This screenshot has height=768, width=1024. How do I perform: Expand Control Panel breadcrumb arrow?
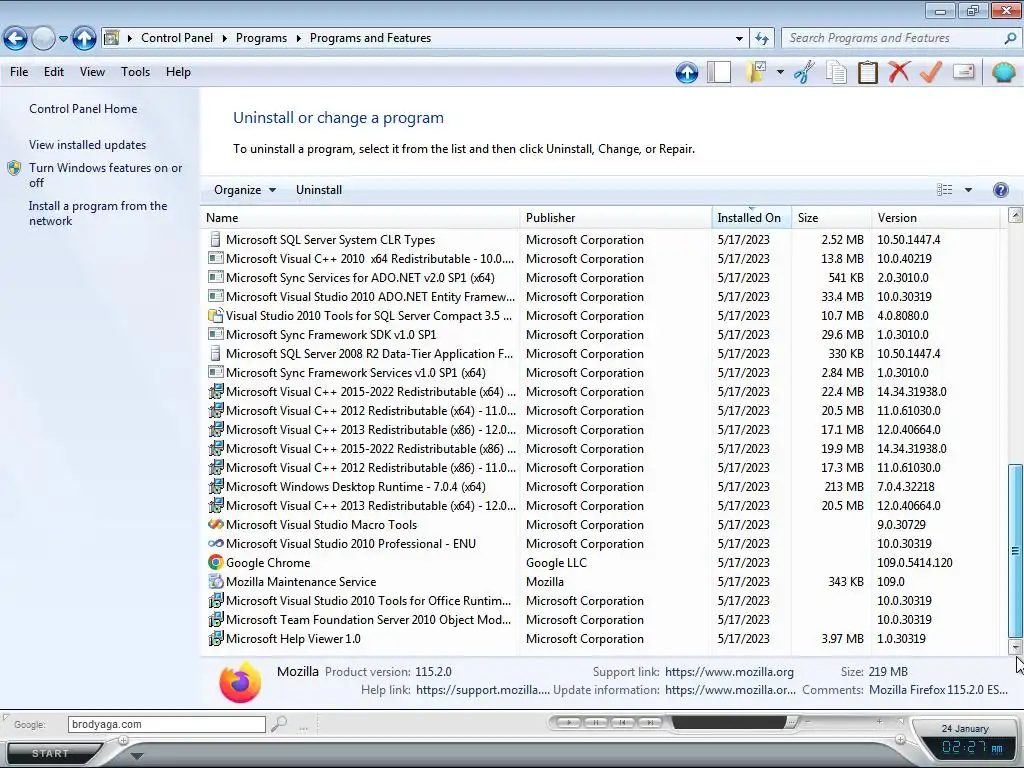coord(224,38)
